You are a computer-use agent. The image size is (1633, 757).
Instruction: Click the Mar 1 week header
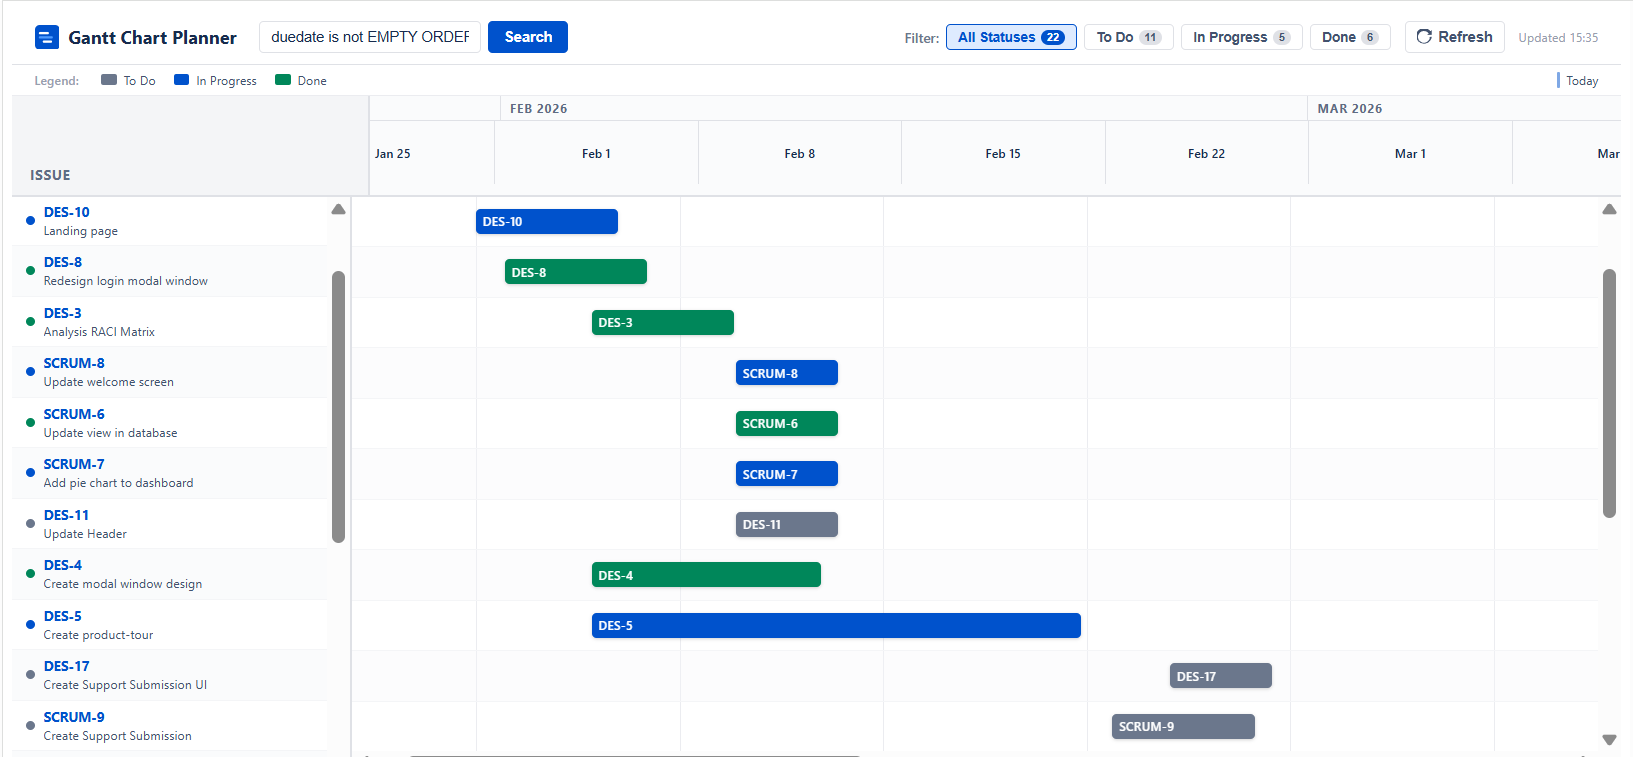1410,153
